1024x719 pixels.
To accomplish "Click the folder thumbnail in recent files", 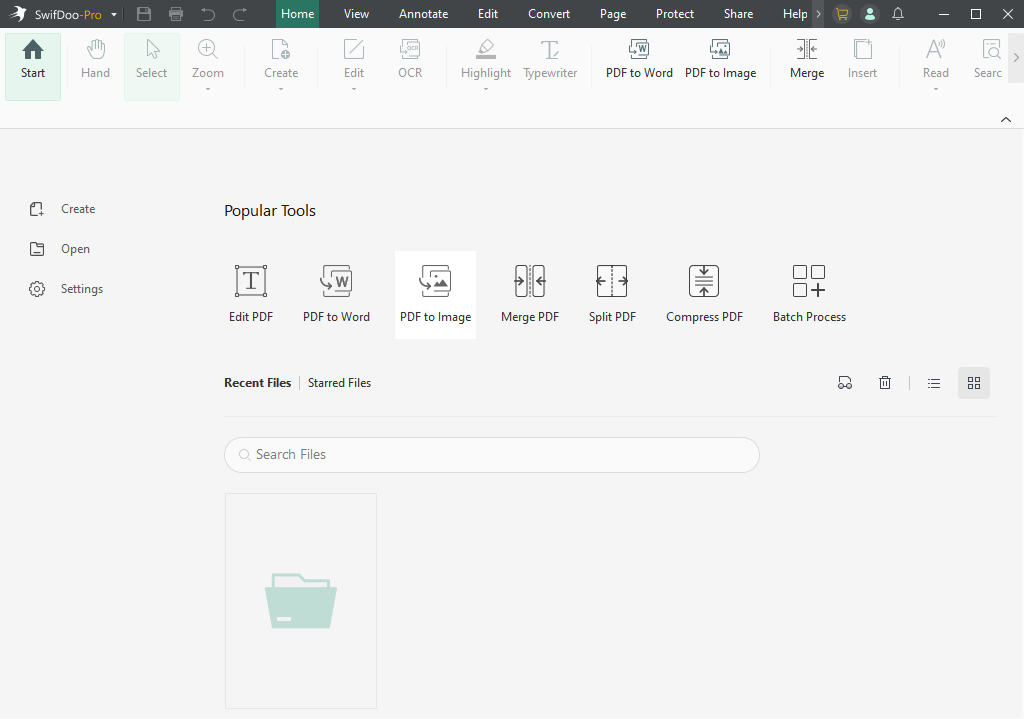I will [300, 601].
